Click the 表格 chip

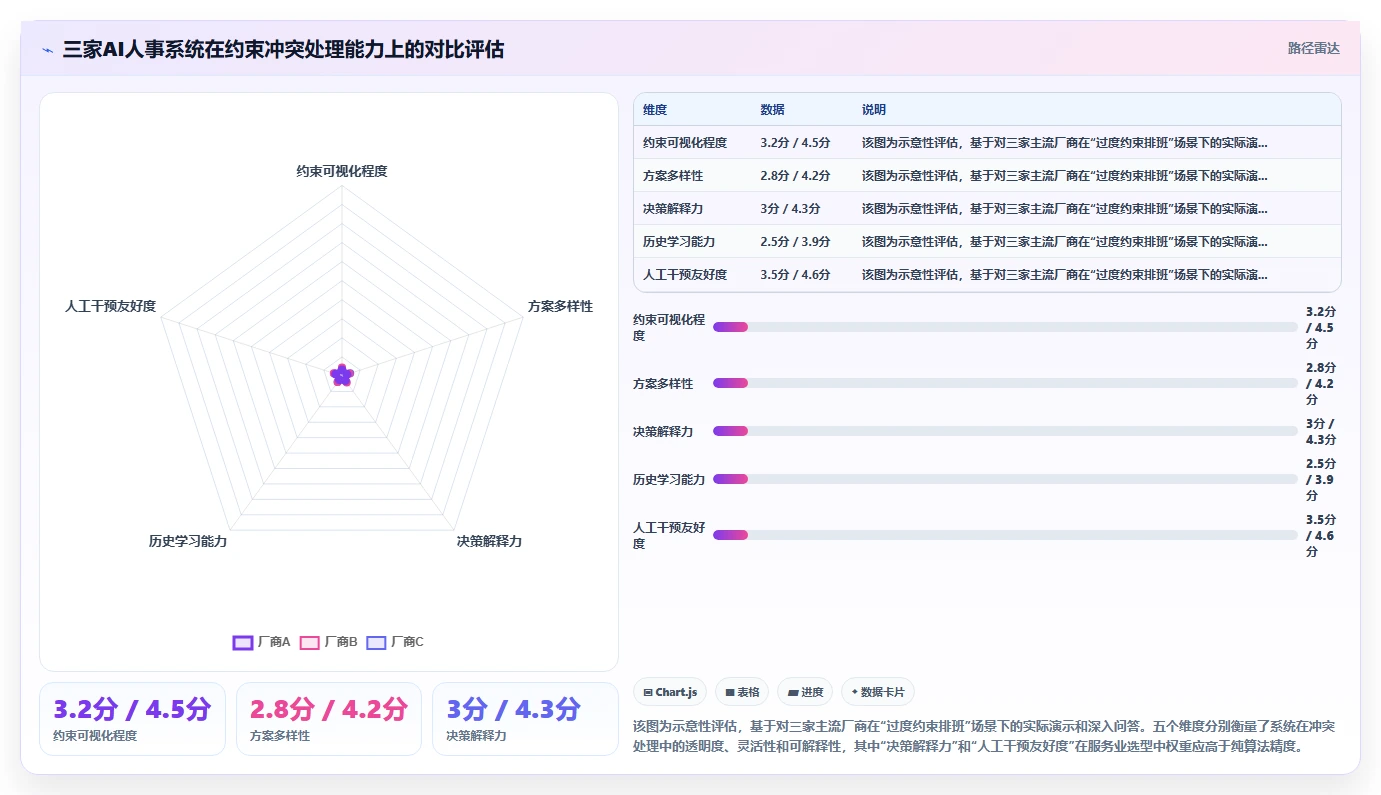pyautogui.click(x=742, y=692)
